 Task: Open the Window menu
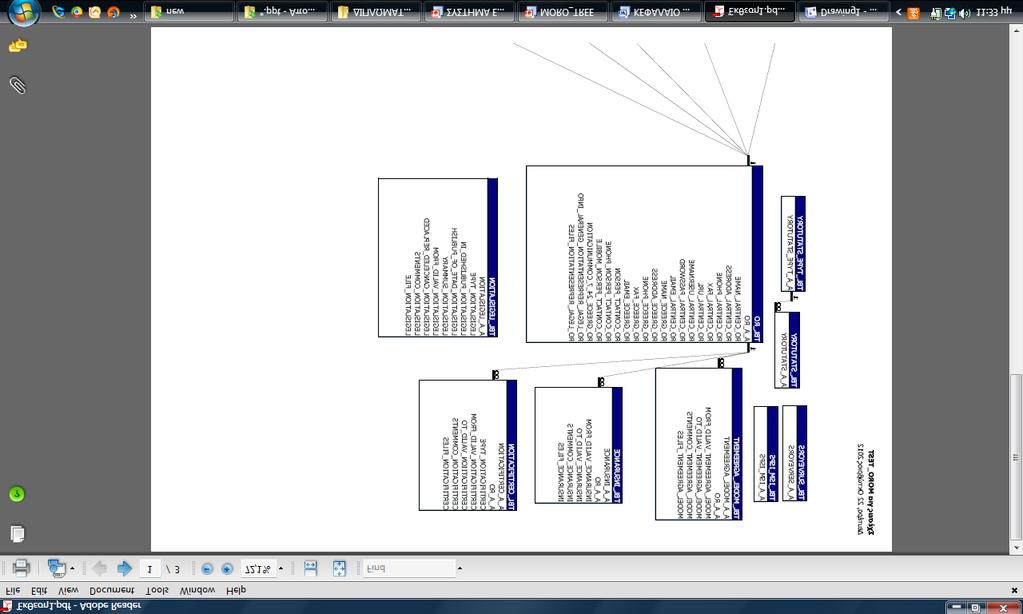197,590
